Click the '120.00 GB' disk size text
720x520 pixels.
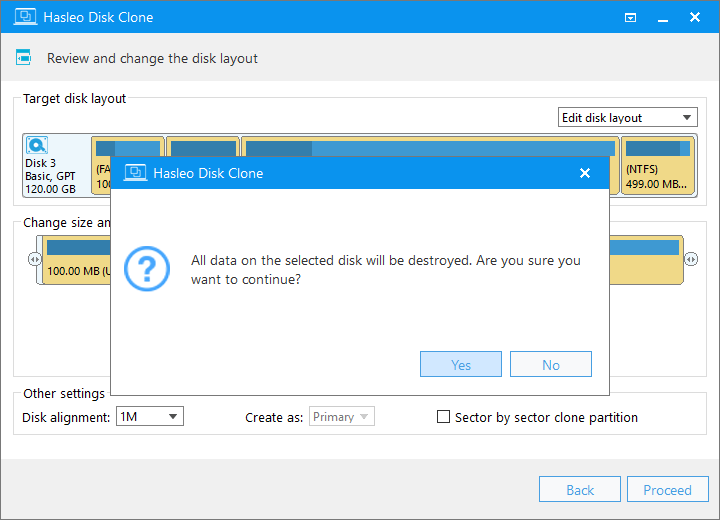pos(51,189)
